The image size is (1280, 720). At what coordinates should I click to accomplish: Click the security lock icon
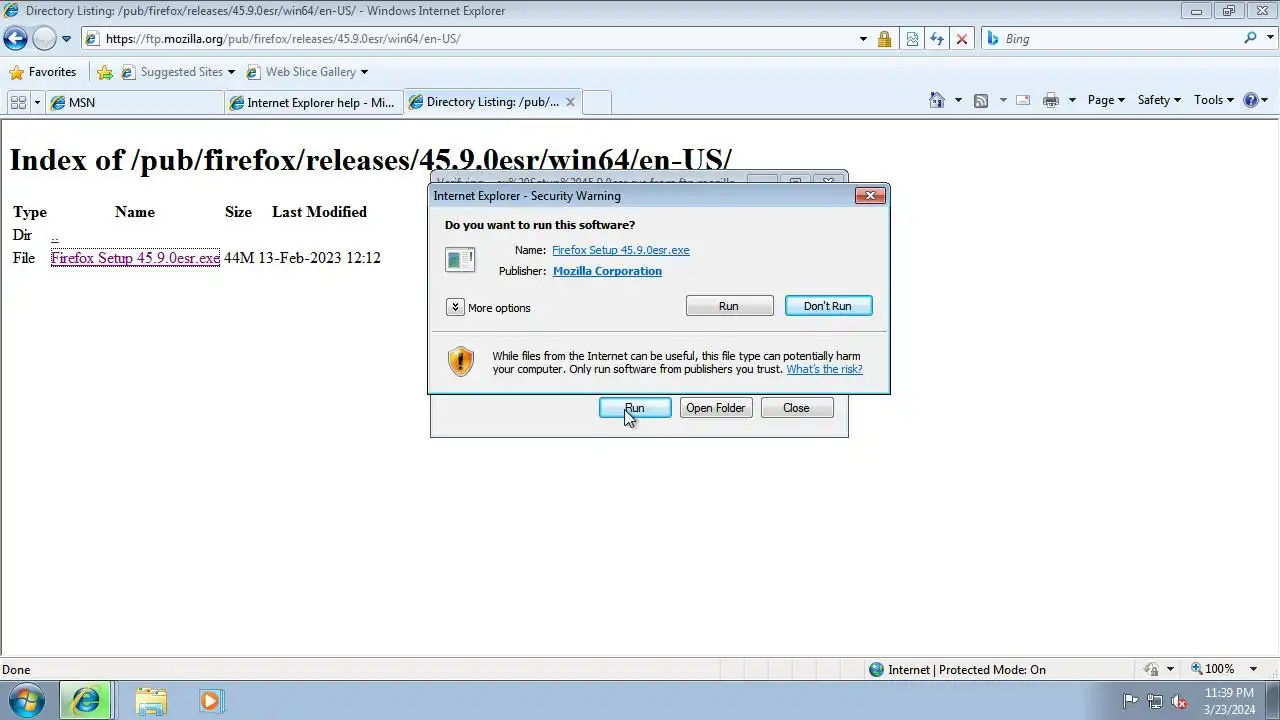[884, 39]
